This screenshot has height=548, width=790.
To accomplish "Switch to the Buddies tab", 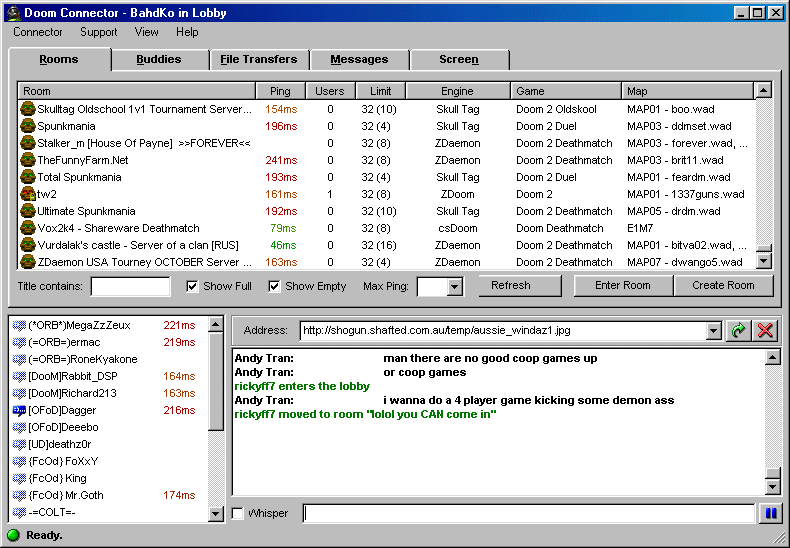I will [159, 59].
